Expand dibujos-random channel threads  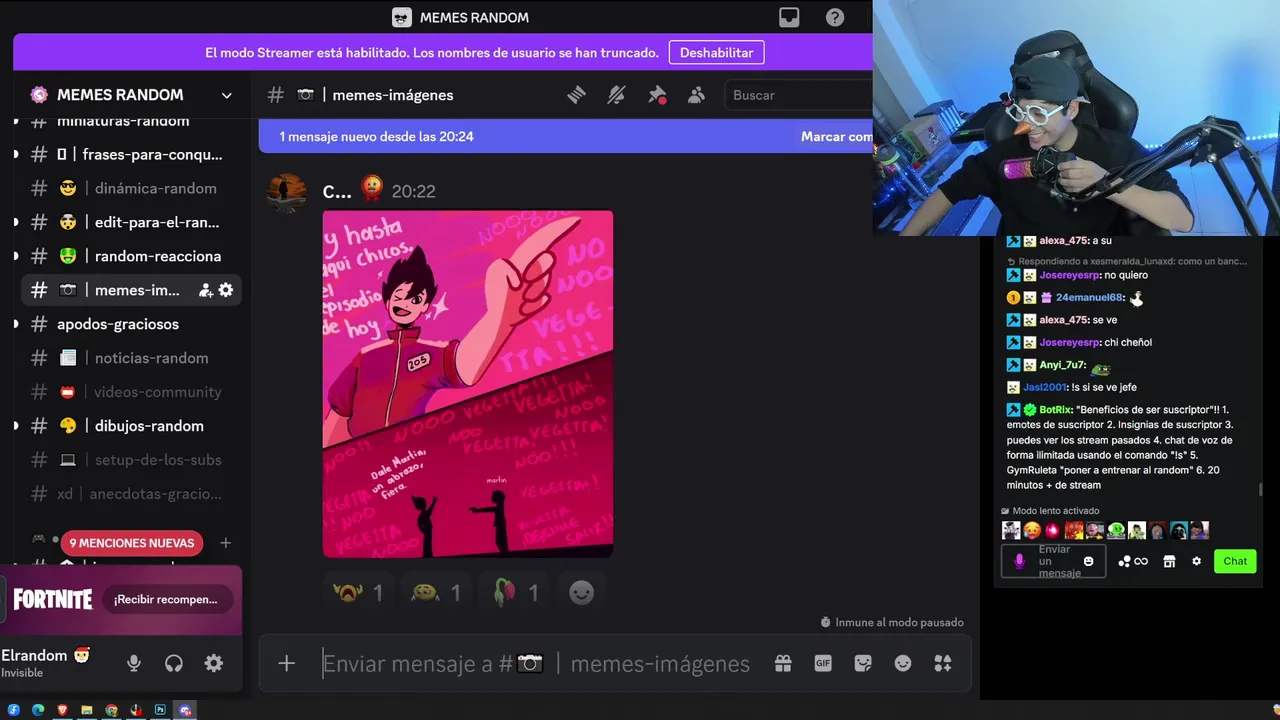[15, 426]
